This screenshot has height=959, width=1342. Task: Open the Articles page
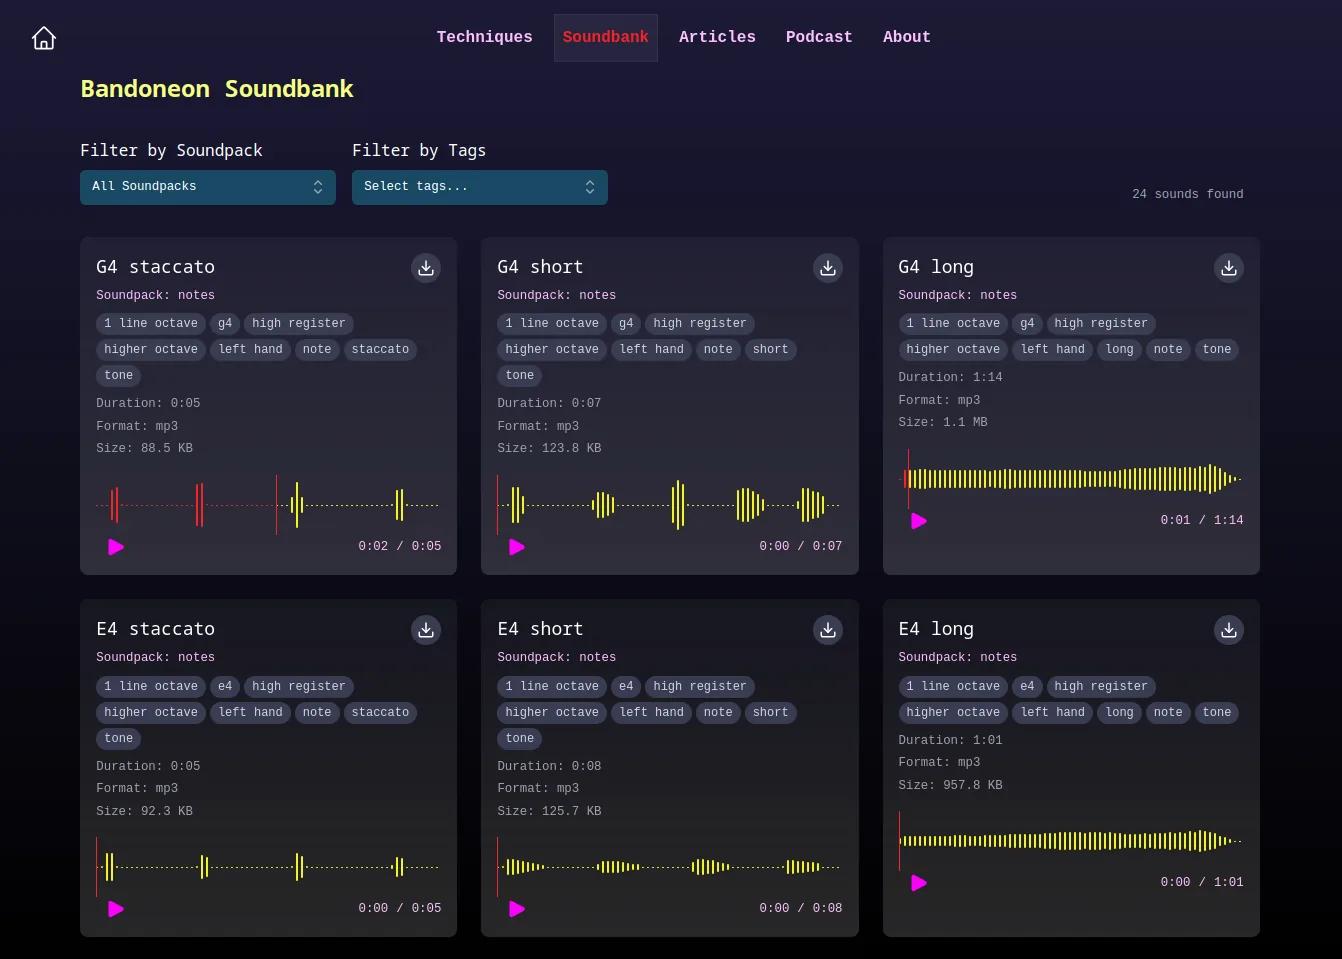(x=717, y=37)
